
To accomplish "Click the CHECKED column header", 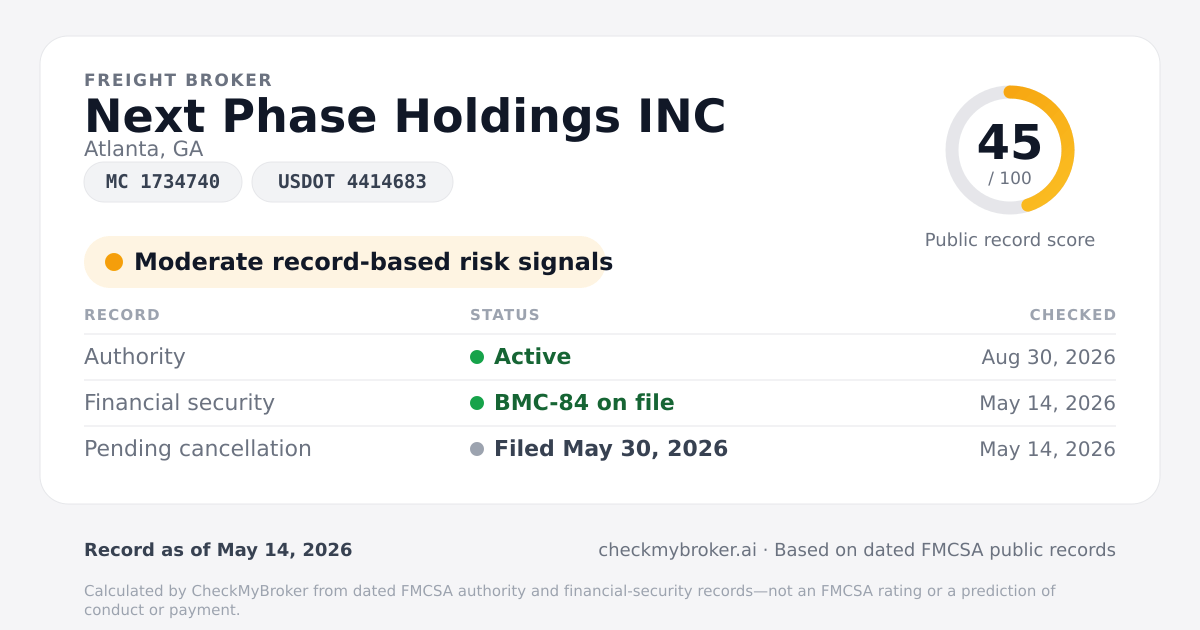I will click(1073, 315).
